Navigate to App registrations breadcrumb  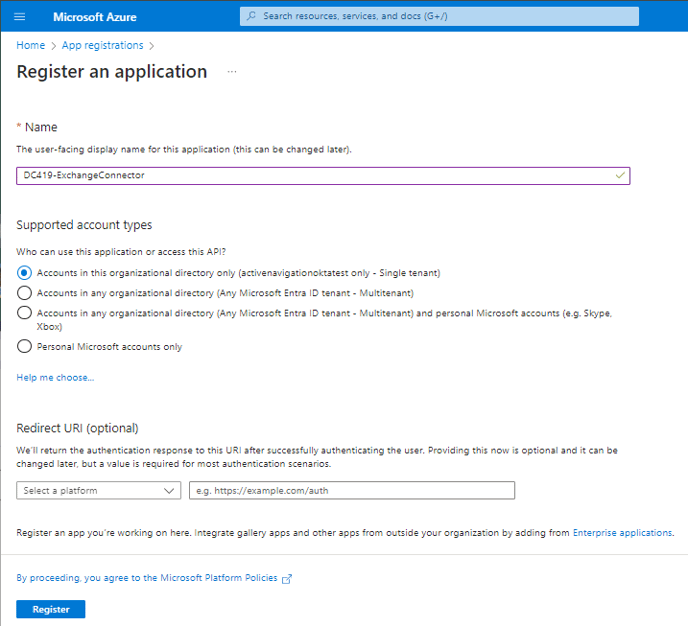pos(103,45)
